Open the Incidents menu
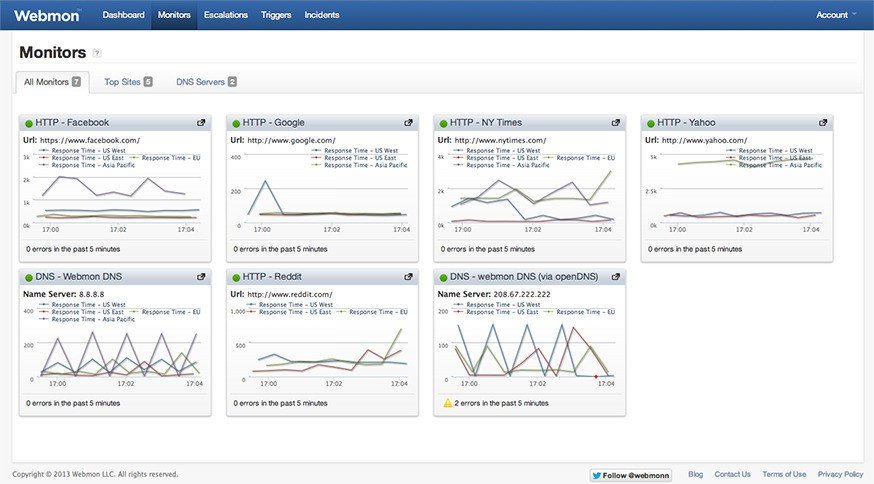This screenshot has height=484, width=874. (322, 15)
